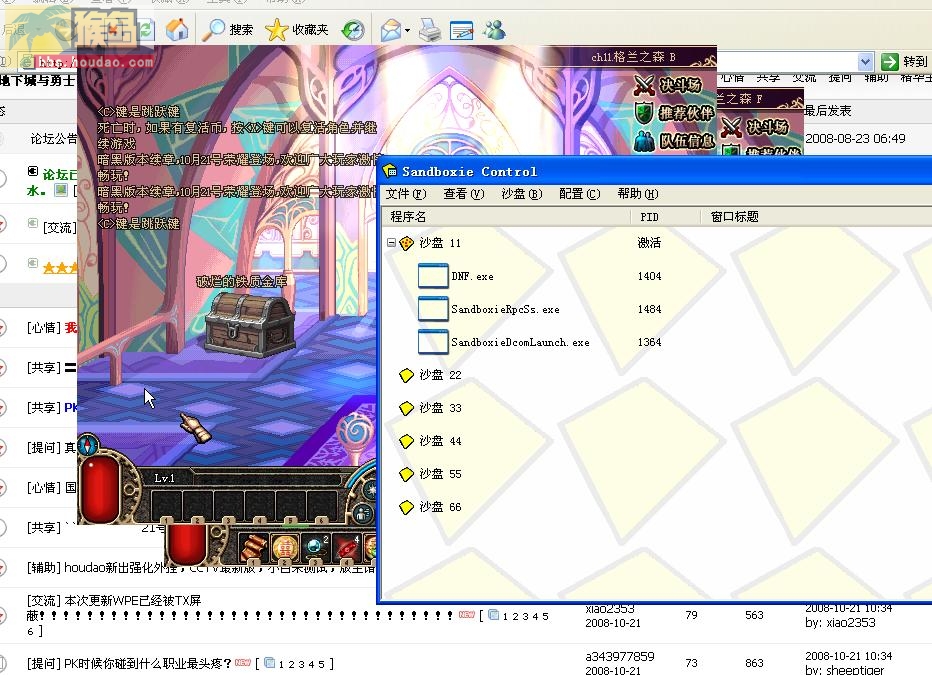Open the History clock icon in toolbar
The width and height of the screenshot is (932, 675).
pyautogui.click(x=353, y=30)
